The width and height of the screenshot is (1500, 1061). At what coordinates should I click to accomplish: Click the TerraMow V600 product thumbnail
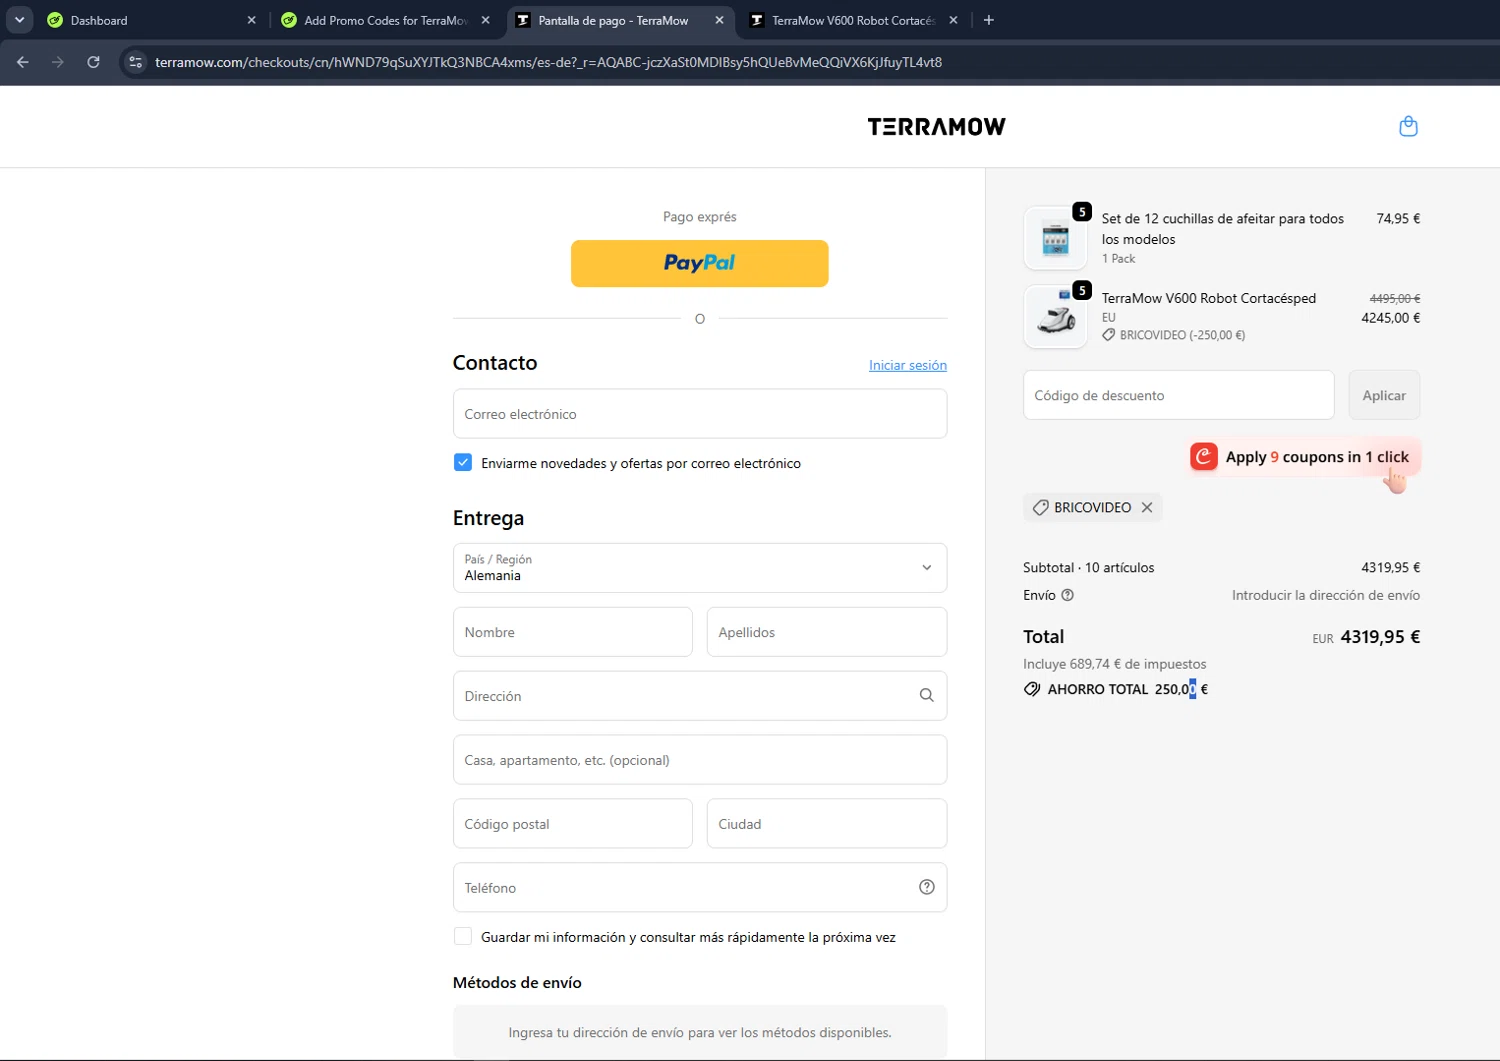coord(1055,317)
